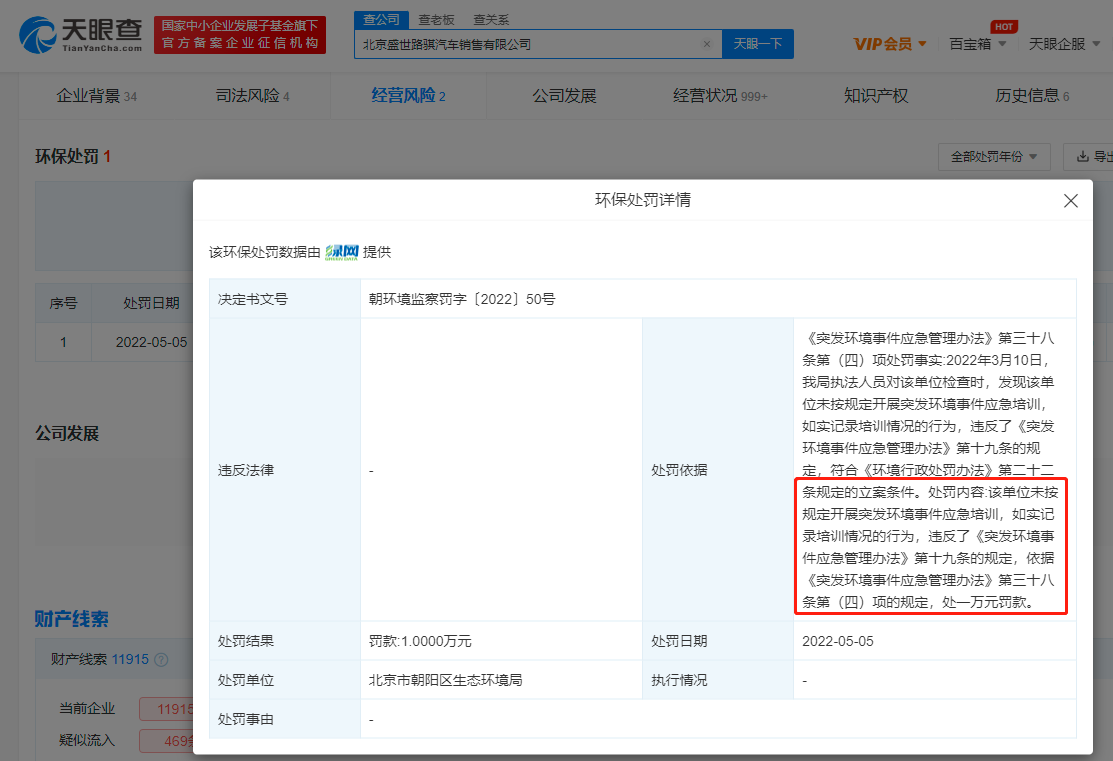
Task: Click decision number 朝环境监察罚字〔2022〕50号
Action: coord(462,300)
